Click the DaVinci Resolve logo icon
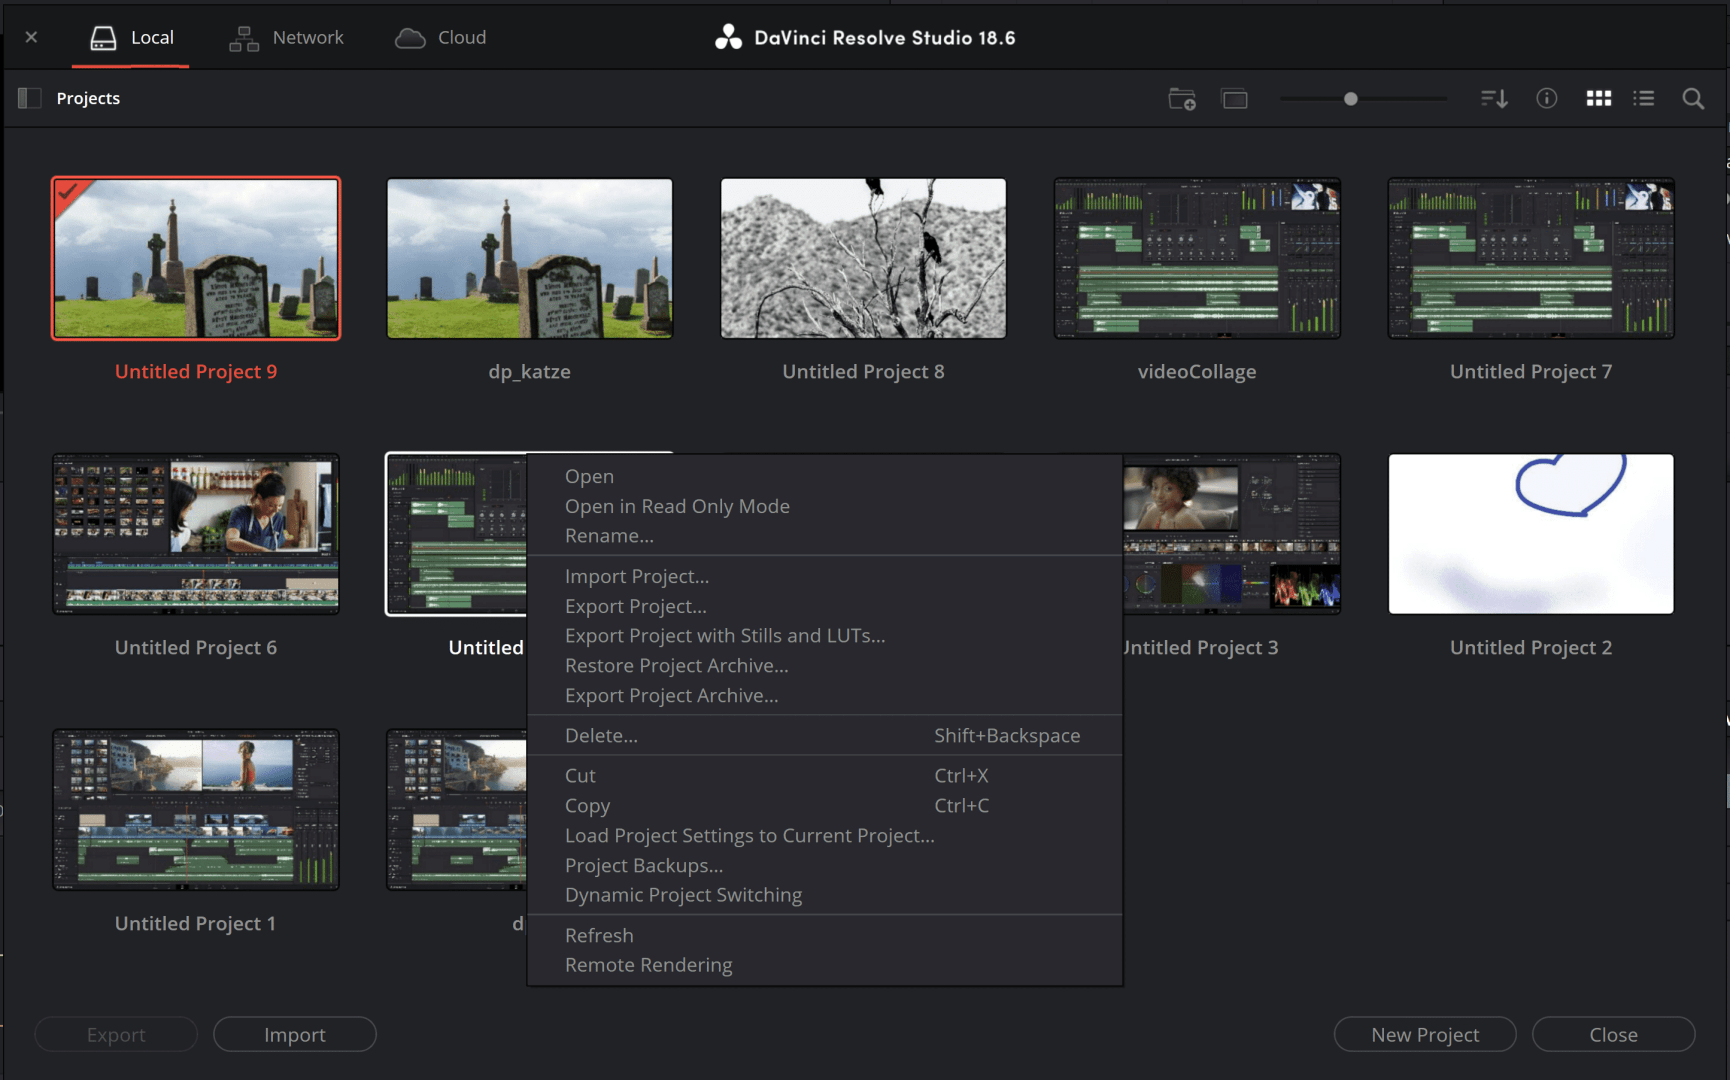 click(728, 36)
